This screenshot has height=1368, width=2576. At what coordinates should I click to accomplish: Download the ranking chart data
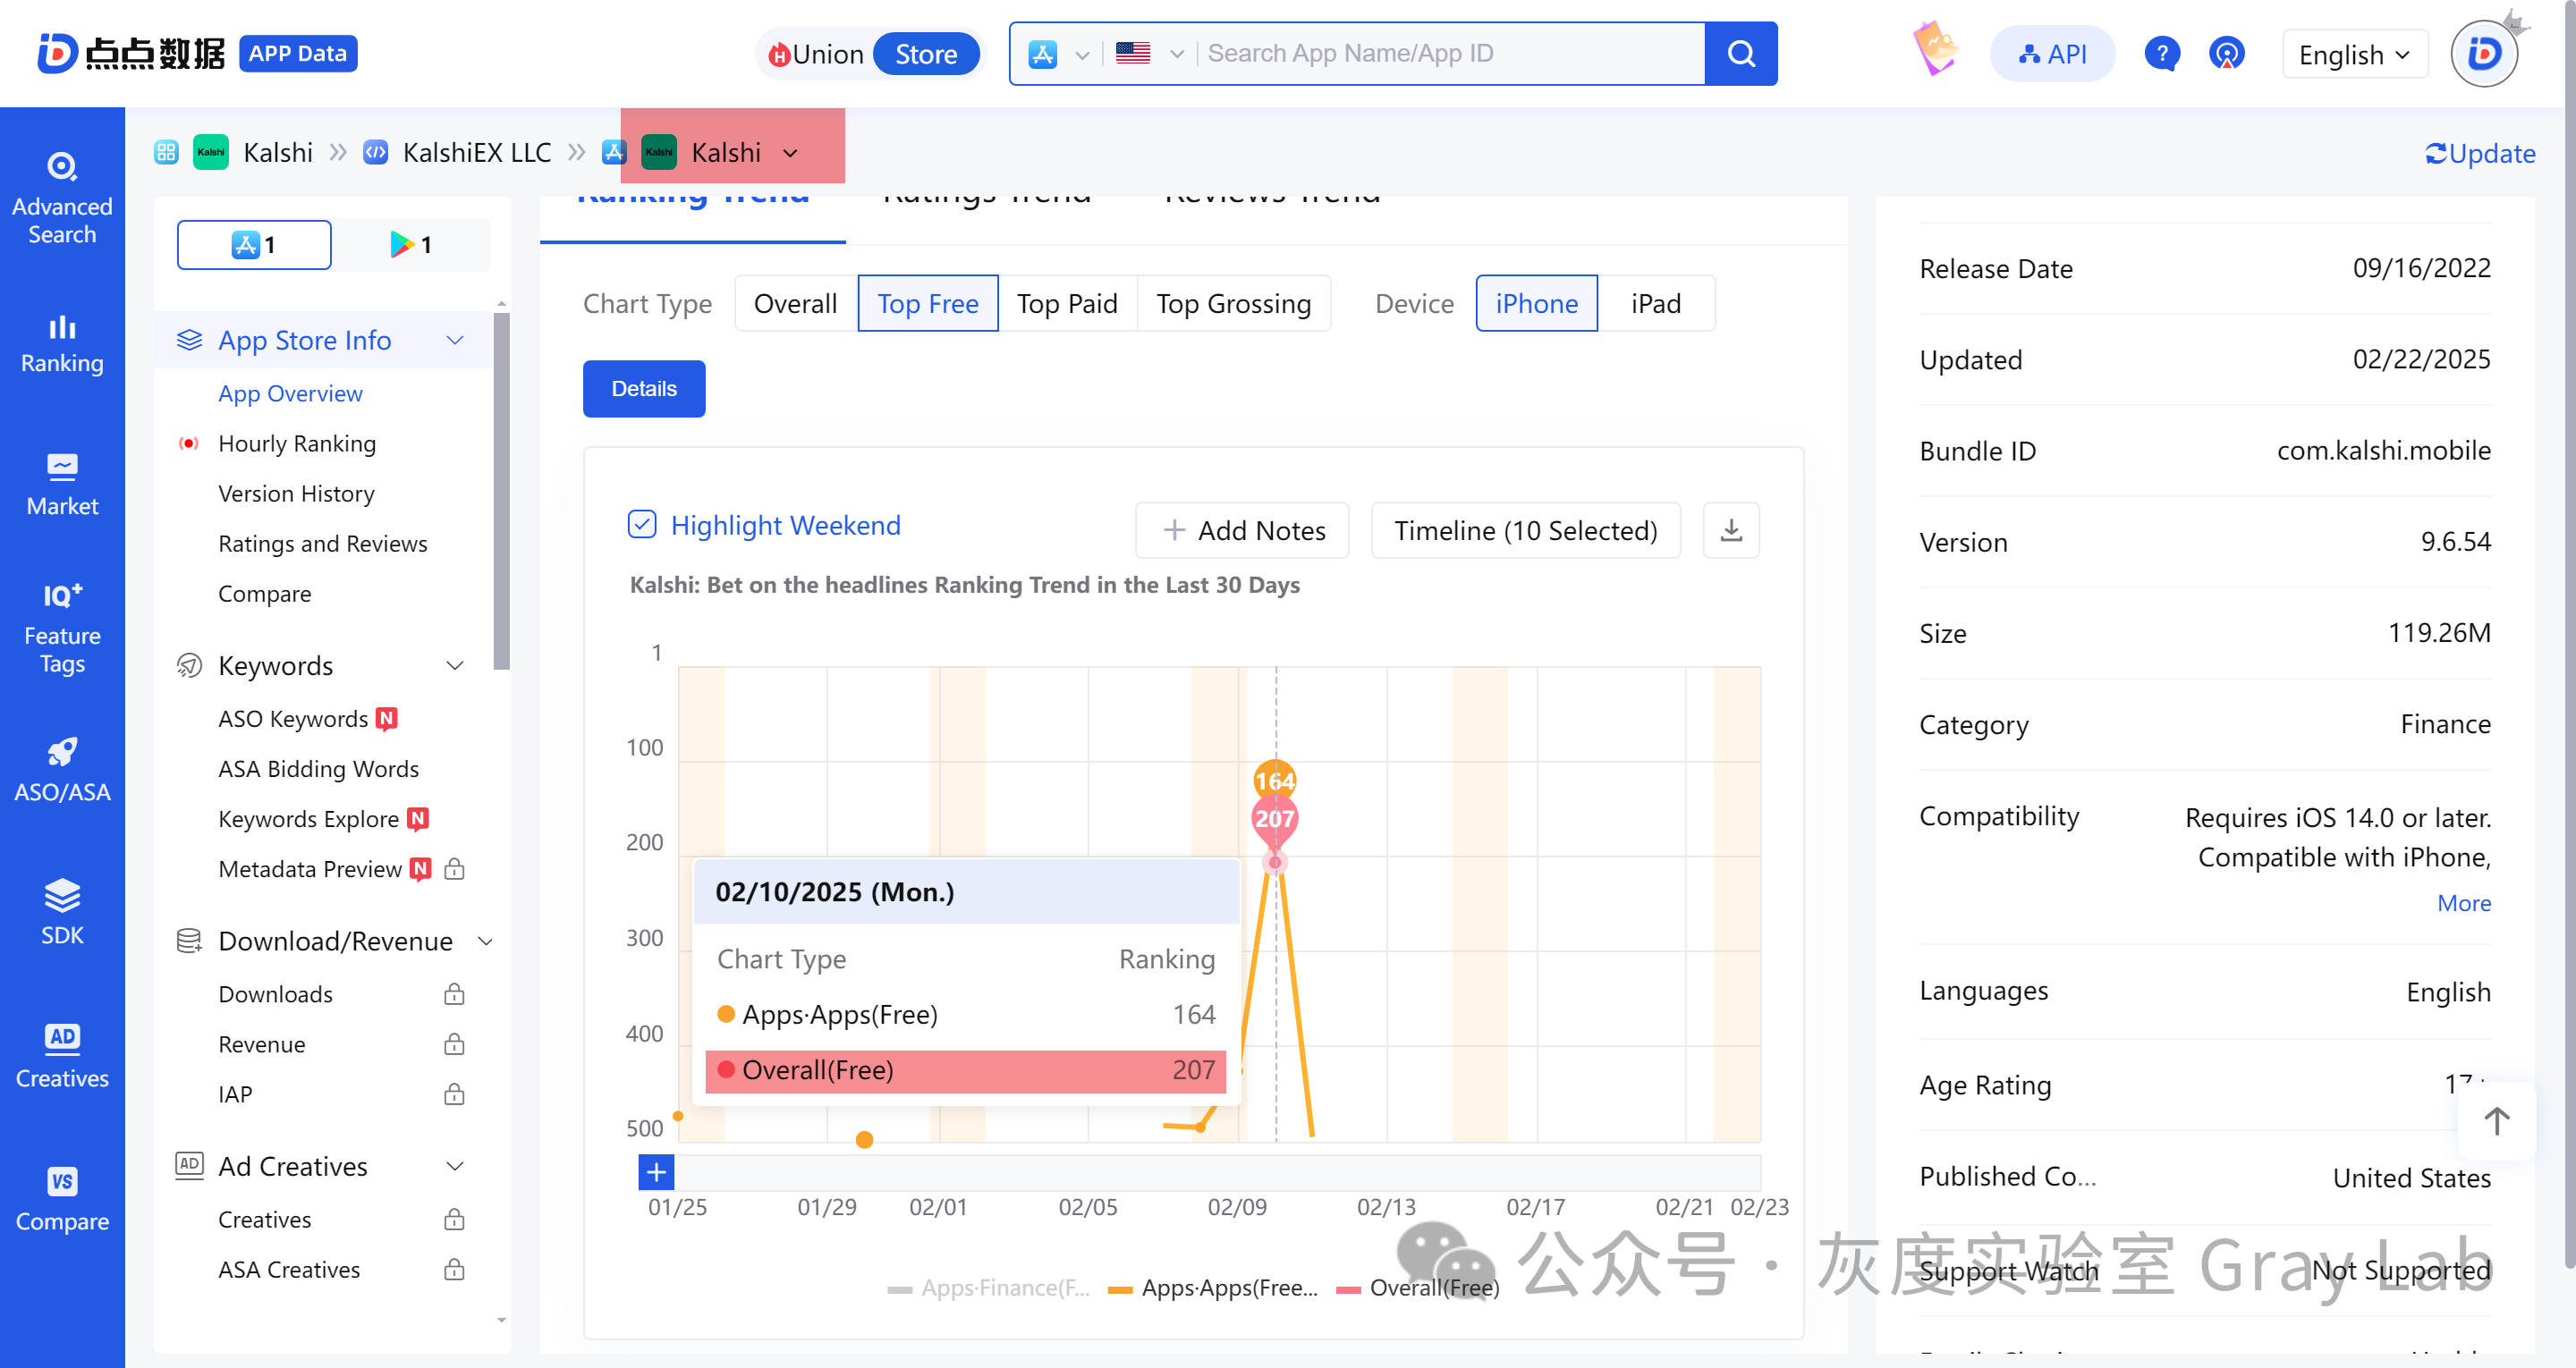click(x=1731, y=530)
